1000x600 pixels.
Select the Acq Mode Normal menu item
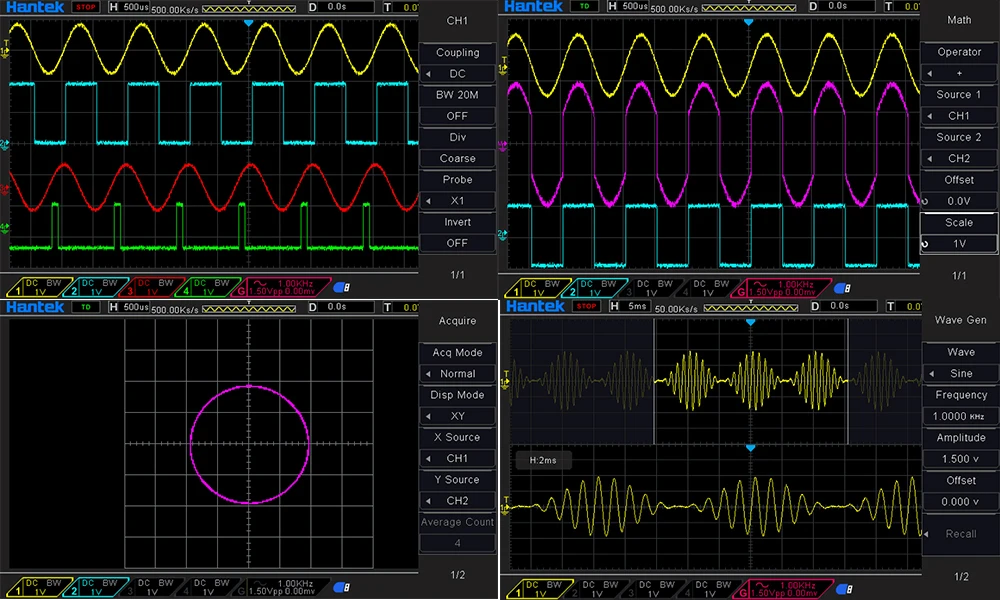pyautogui.click(x=457, y=374)
